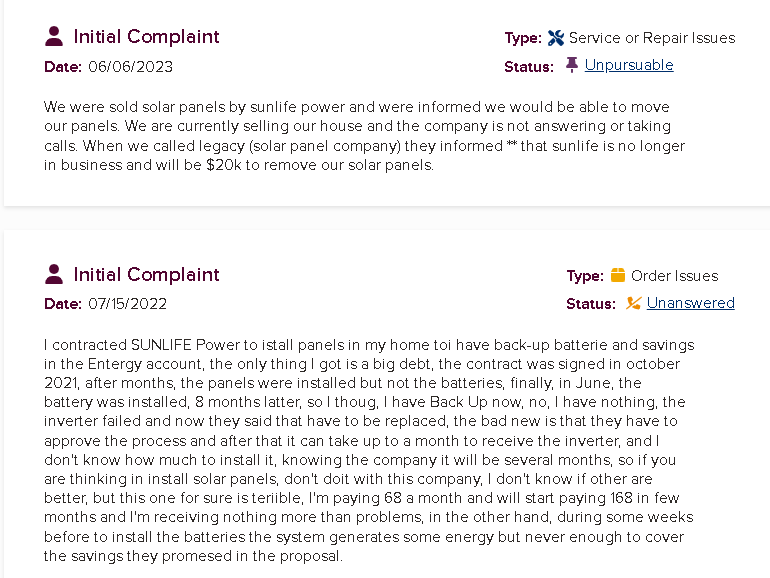Select the first Initial Complaint heading
The width and height of the screenshot is (770, 578).
coord(146,36)
